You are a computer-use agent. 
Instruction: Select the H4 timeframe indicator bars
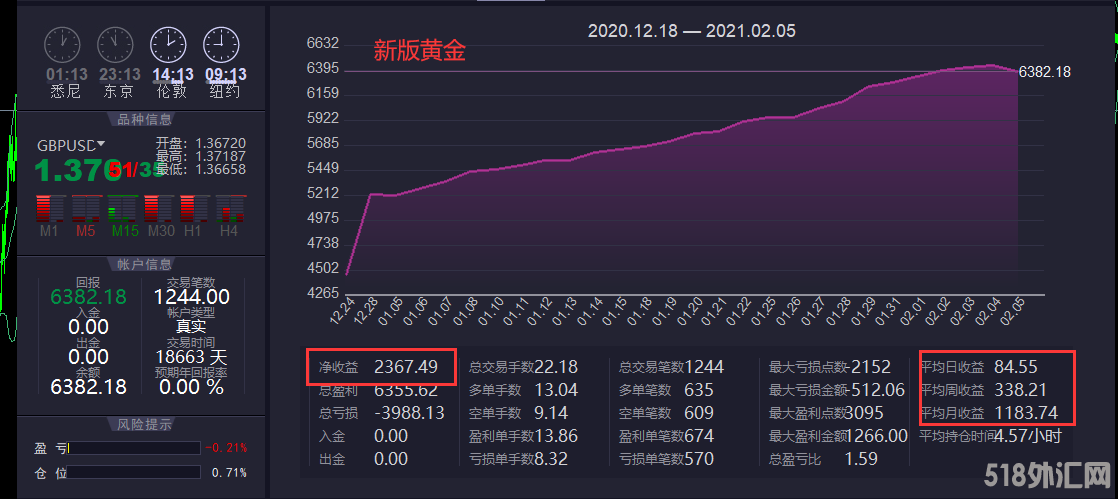(x=231, y=208)
